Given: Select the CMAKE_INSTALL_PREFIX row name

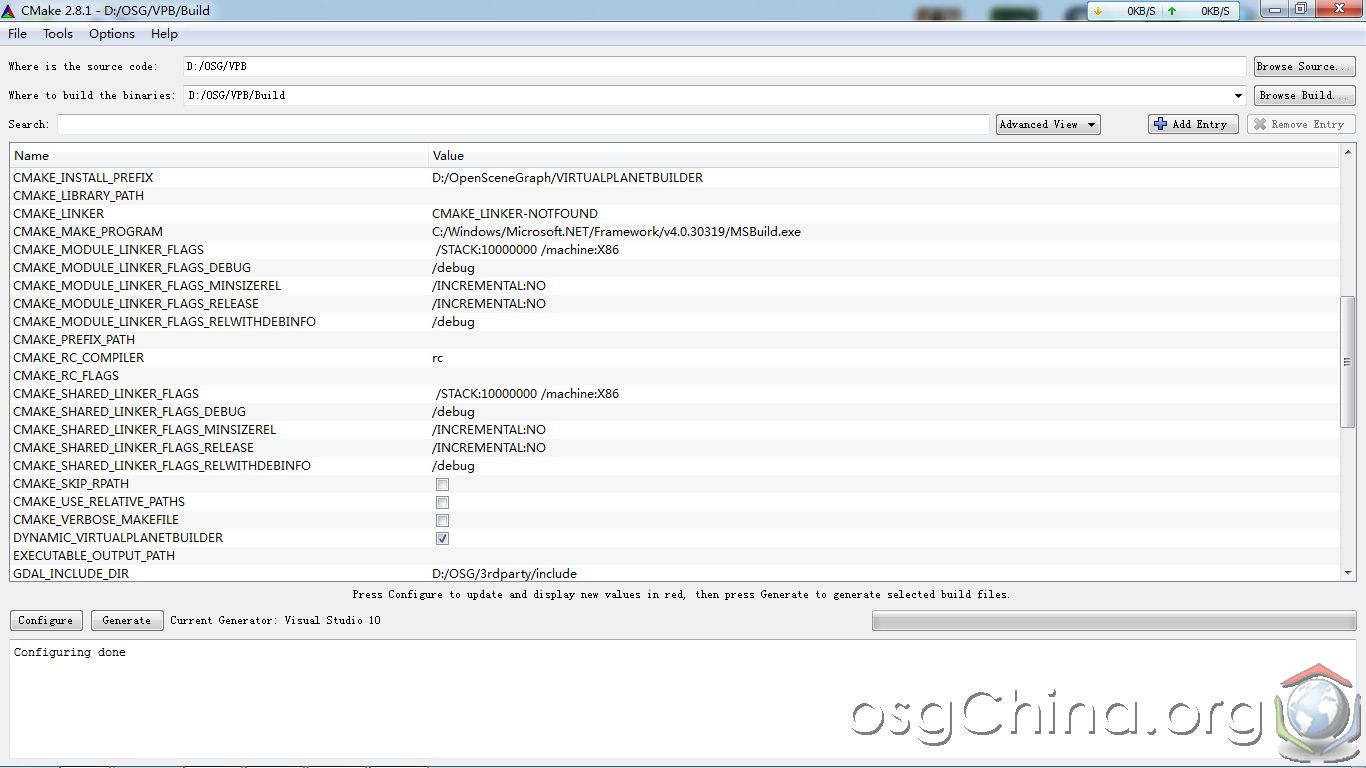Looking at the screenshot, I should 83,178.
